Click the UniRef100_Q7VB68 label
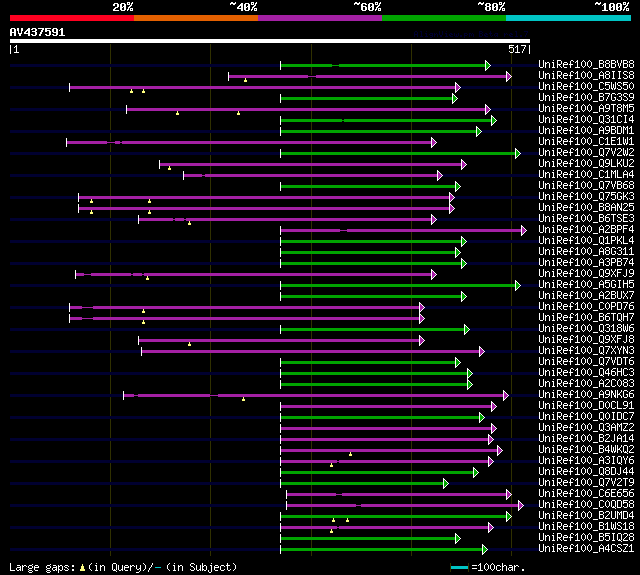Viewport: 640px width, 575px height. tap(586, 186)
